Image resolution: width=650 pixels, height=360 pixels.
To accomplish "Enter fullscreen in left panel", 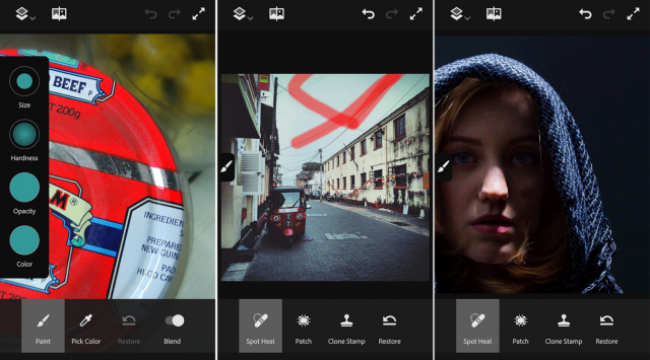I will click(199, 14).
